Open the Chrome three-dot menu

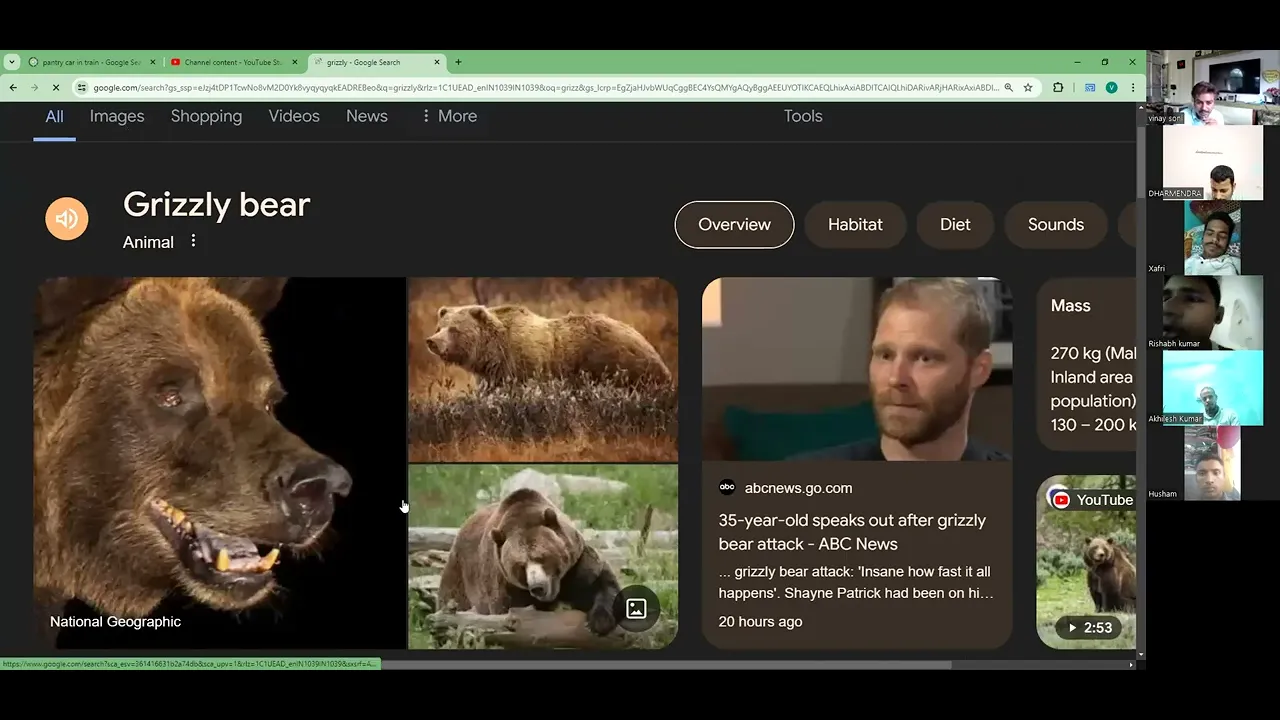(1132, 88)
